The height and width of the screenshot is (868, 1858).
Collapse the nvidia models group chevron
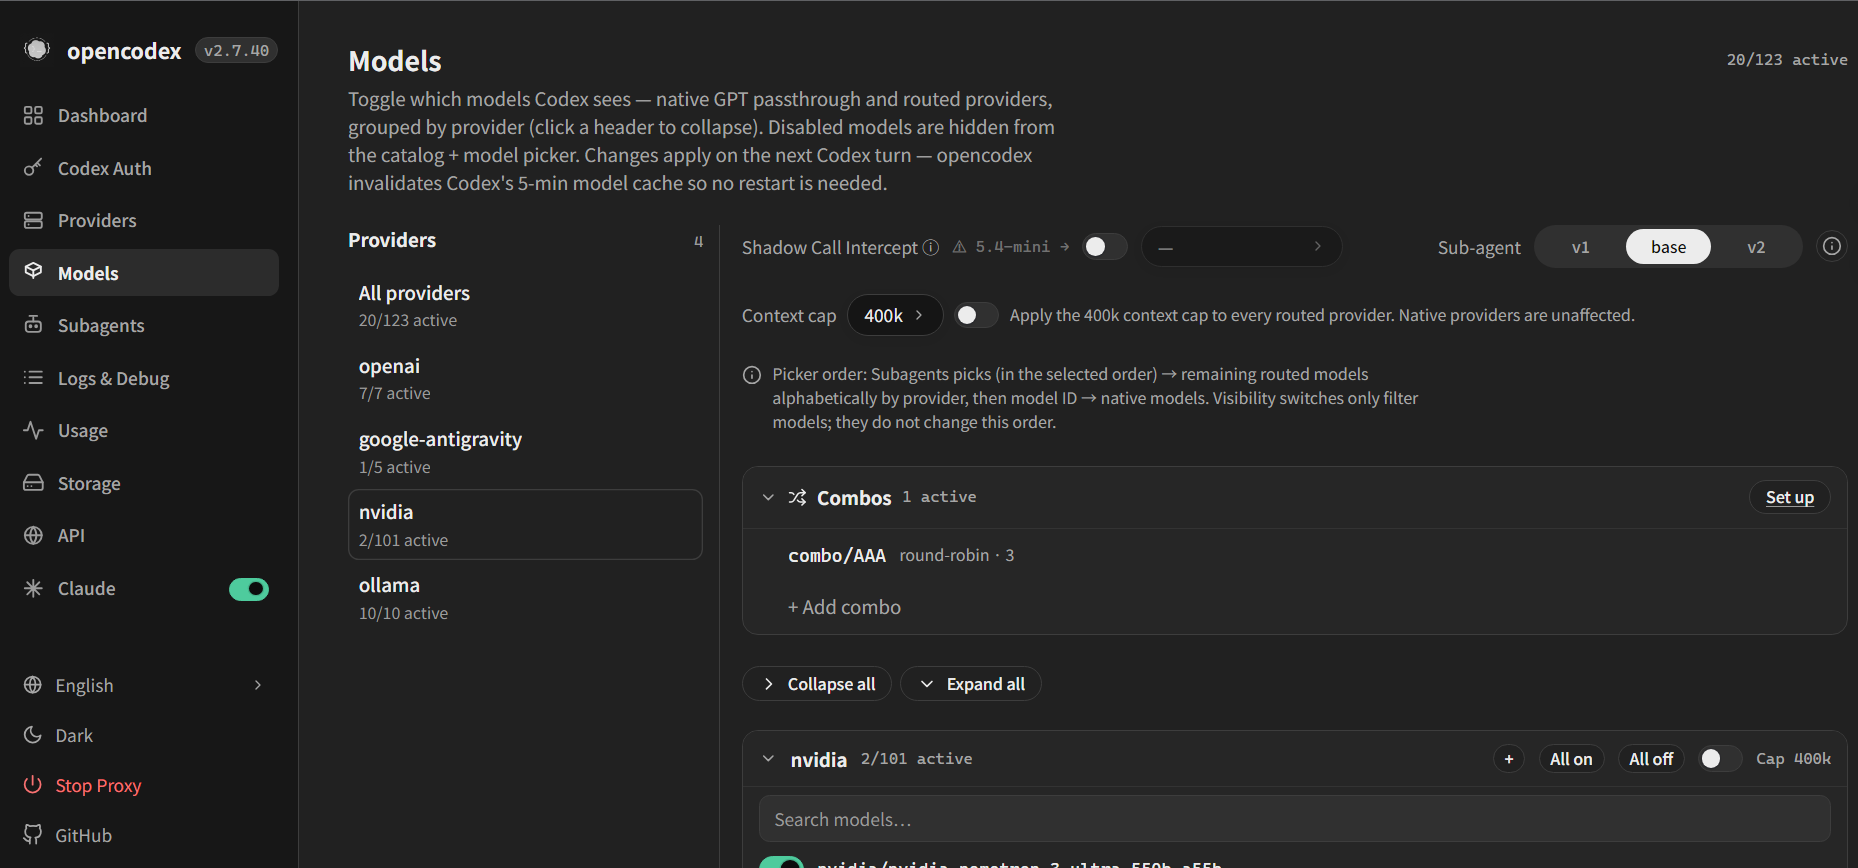pyautogui.click(x=768, y=759)
